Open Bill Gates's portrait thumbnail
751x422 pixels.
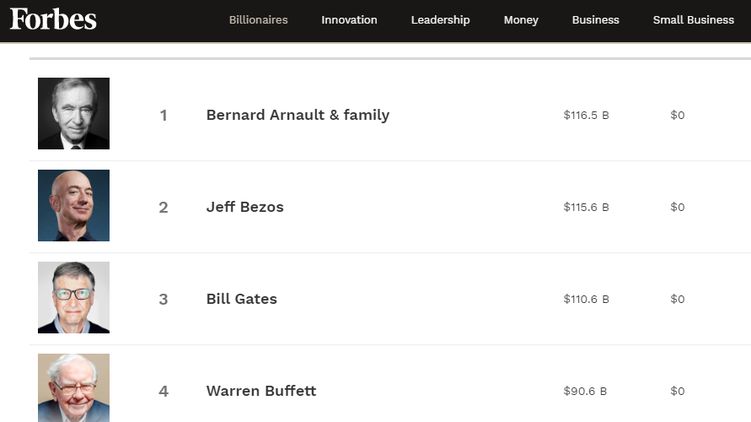click(74, 298)
